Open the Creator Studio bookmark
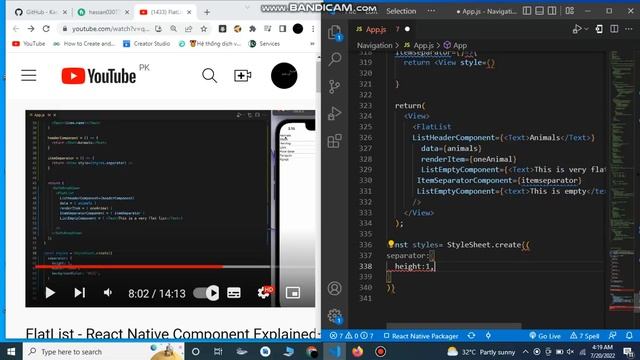This screenshot has height=360, width=640. click(147, 43)
